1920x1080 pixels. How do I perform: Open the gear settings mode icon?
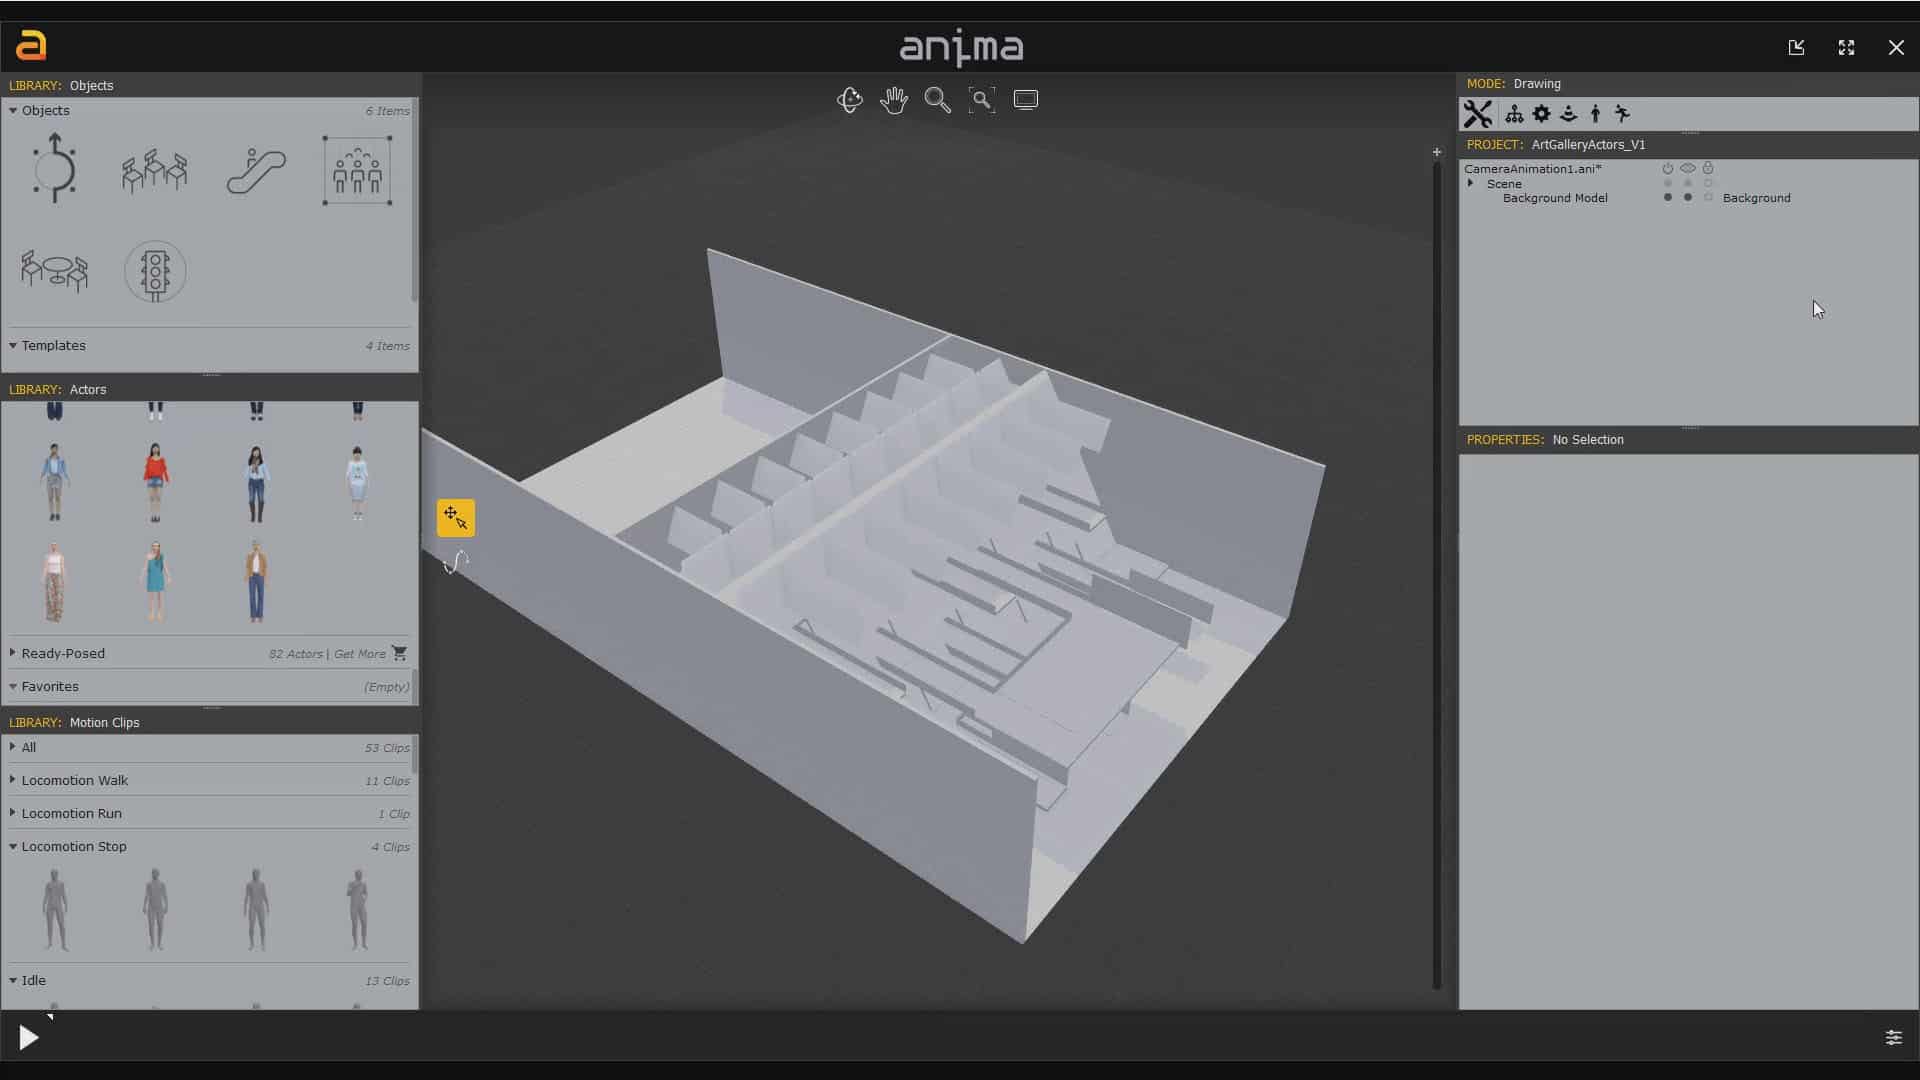[x=1541, y=114]
